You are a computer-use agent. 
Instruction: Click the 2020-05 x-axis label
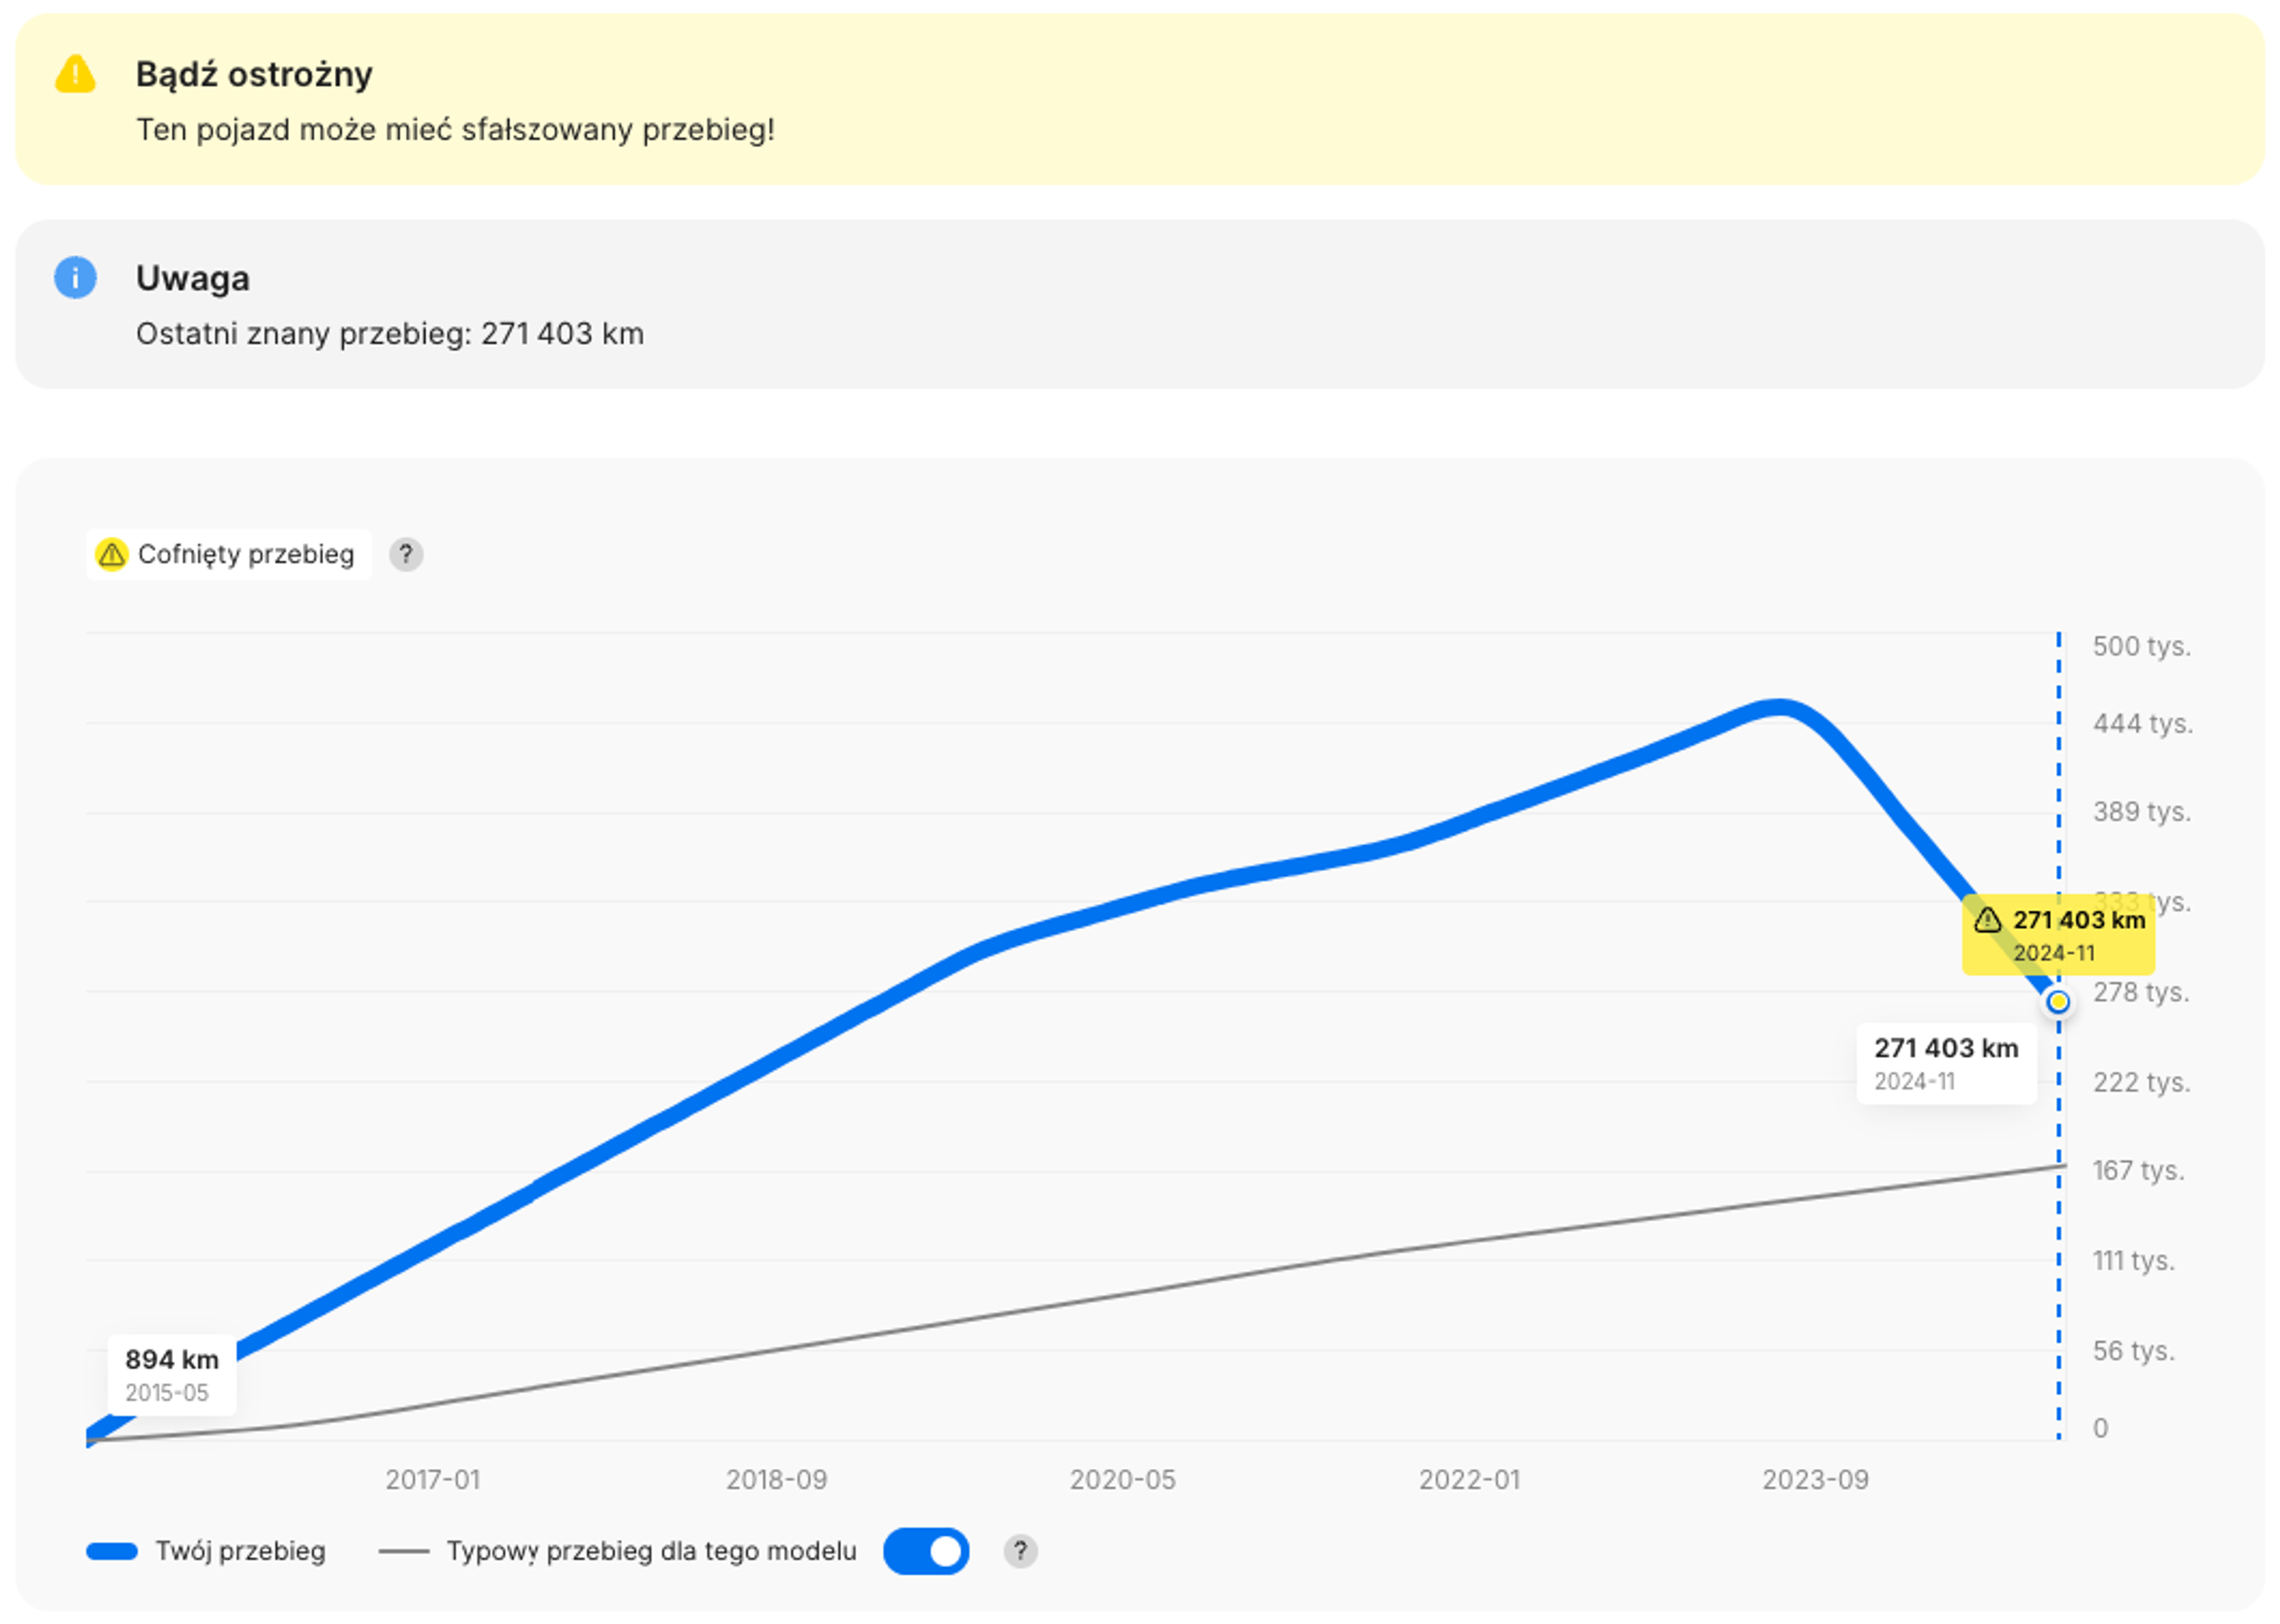(x=1122, y=1479)
